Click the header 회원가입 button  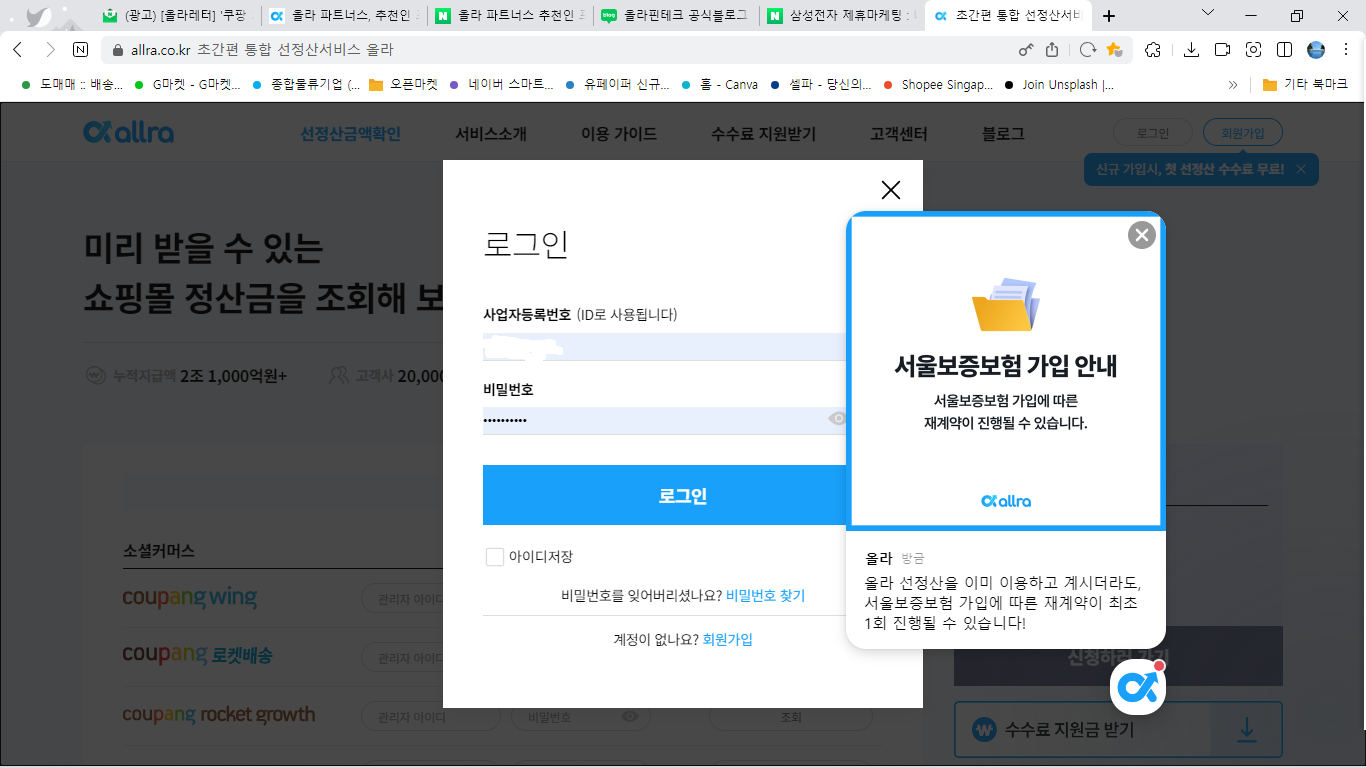(1243, 133)
